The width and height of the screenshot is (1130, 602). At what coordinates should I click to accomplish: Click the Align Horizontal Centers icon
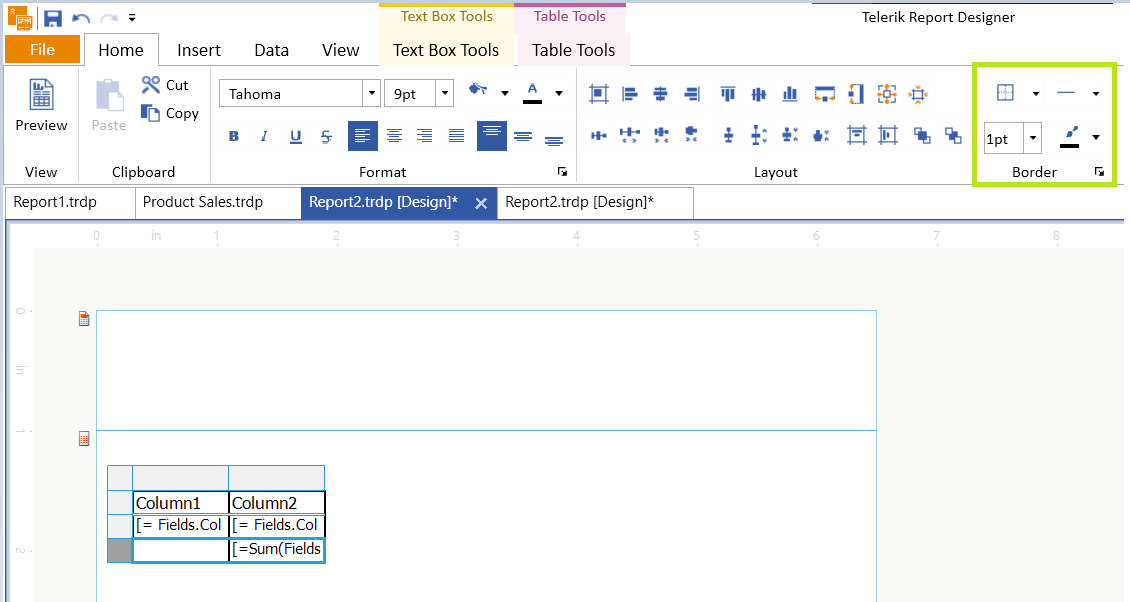[x=660, y=93]
